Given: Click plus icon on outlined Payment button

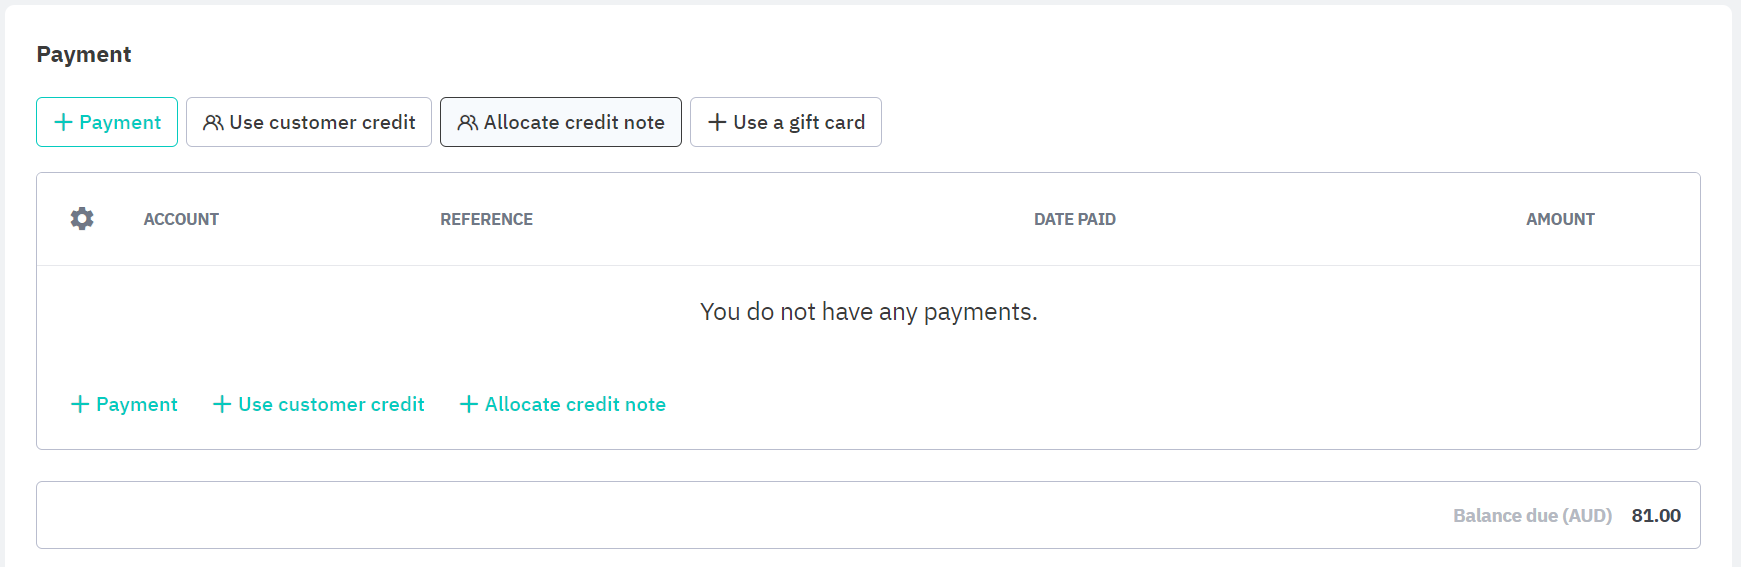Looking at the screenshot, I should click(x=63, y=122).
